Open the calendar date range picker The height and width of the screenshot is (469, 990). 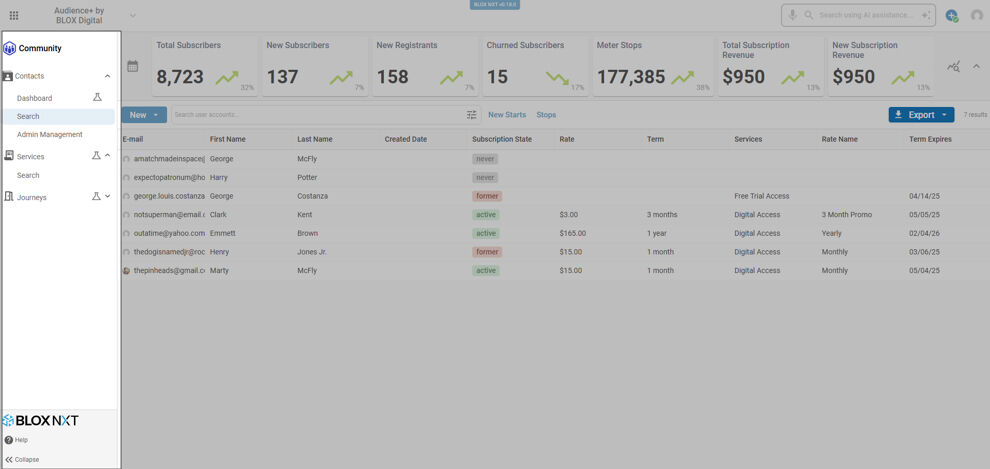[133, 66]
